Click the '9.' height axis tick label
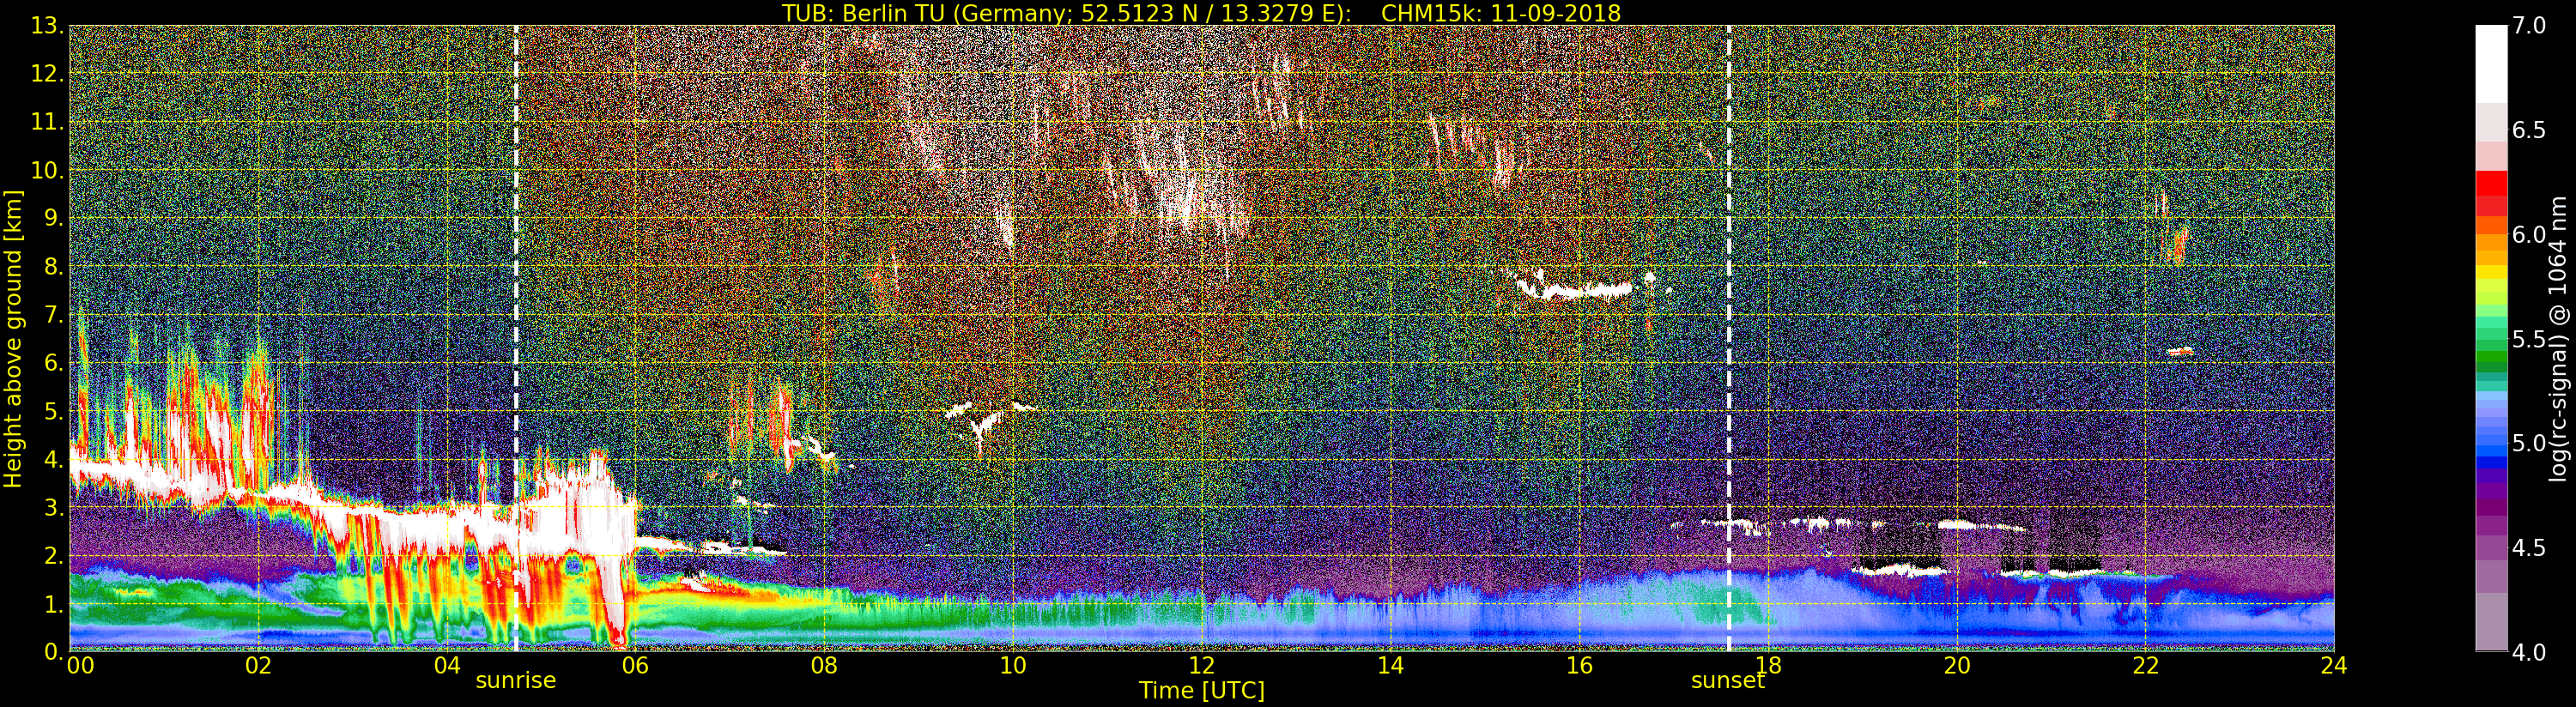This screenshot has height=707, width=2576. 54,218
